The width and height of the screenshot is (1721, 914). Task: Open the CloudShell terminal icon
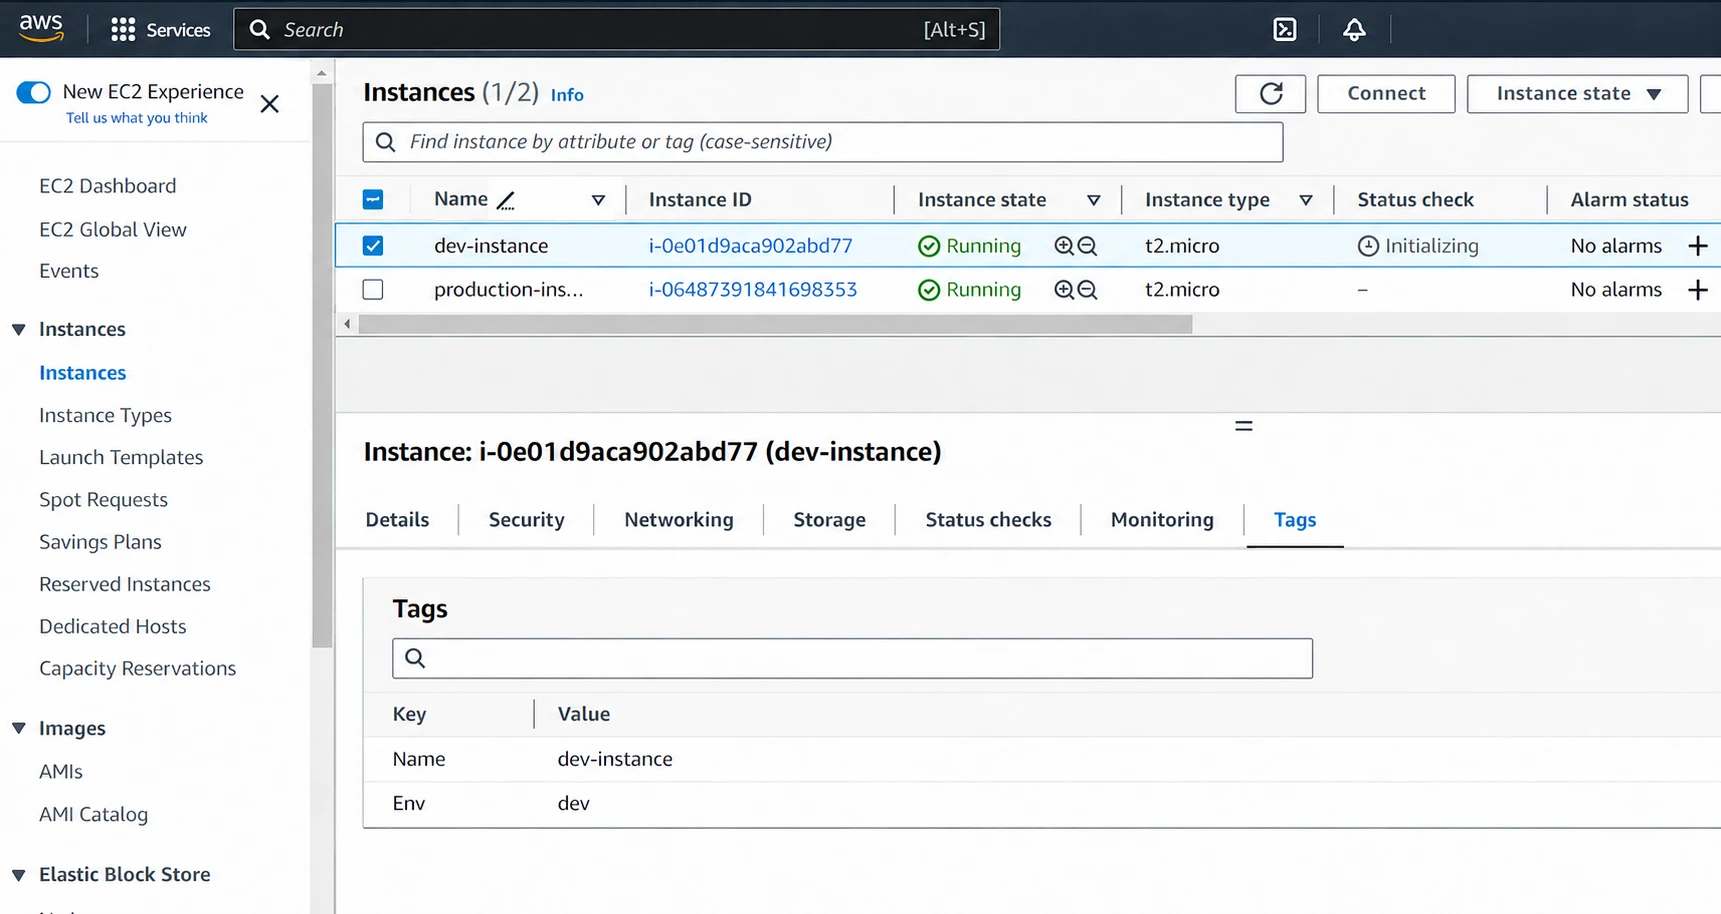coord(1285,30)
